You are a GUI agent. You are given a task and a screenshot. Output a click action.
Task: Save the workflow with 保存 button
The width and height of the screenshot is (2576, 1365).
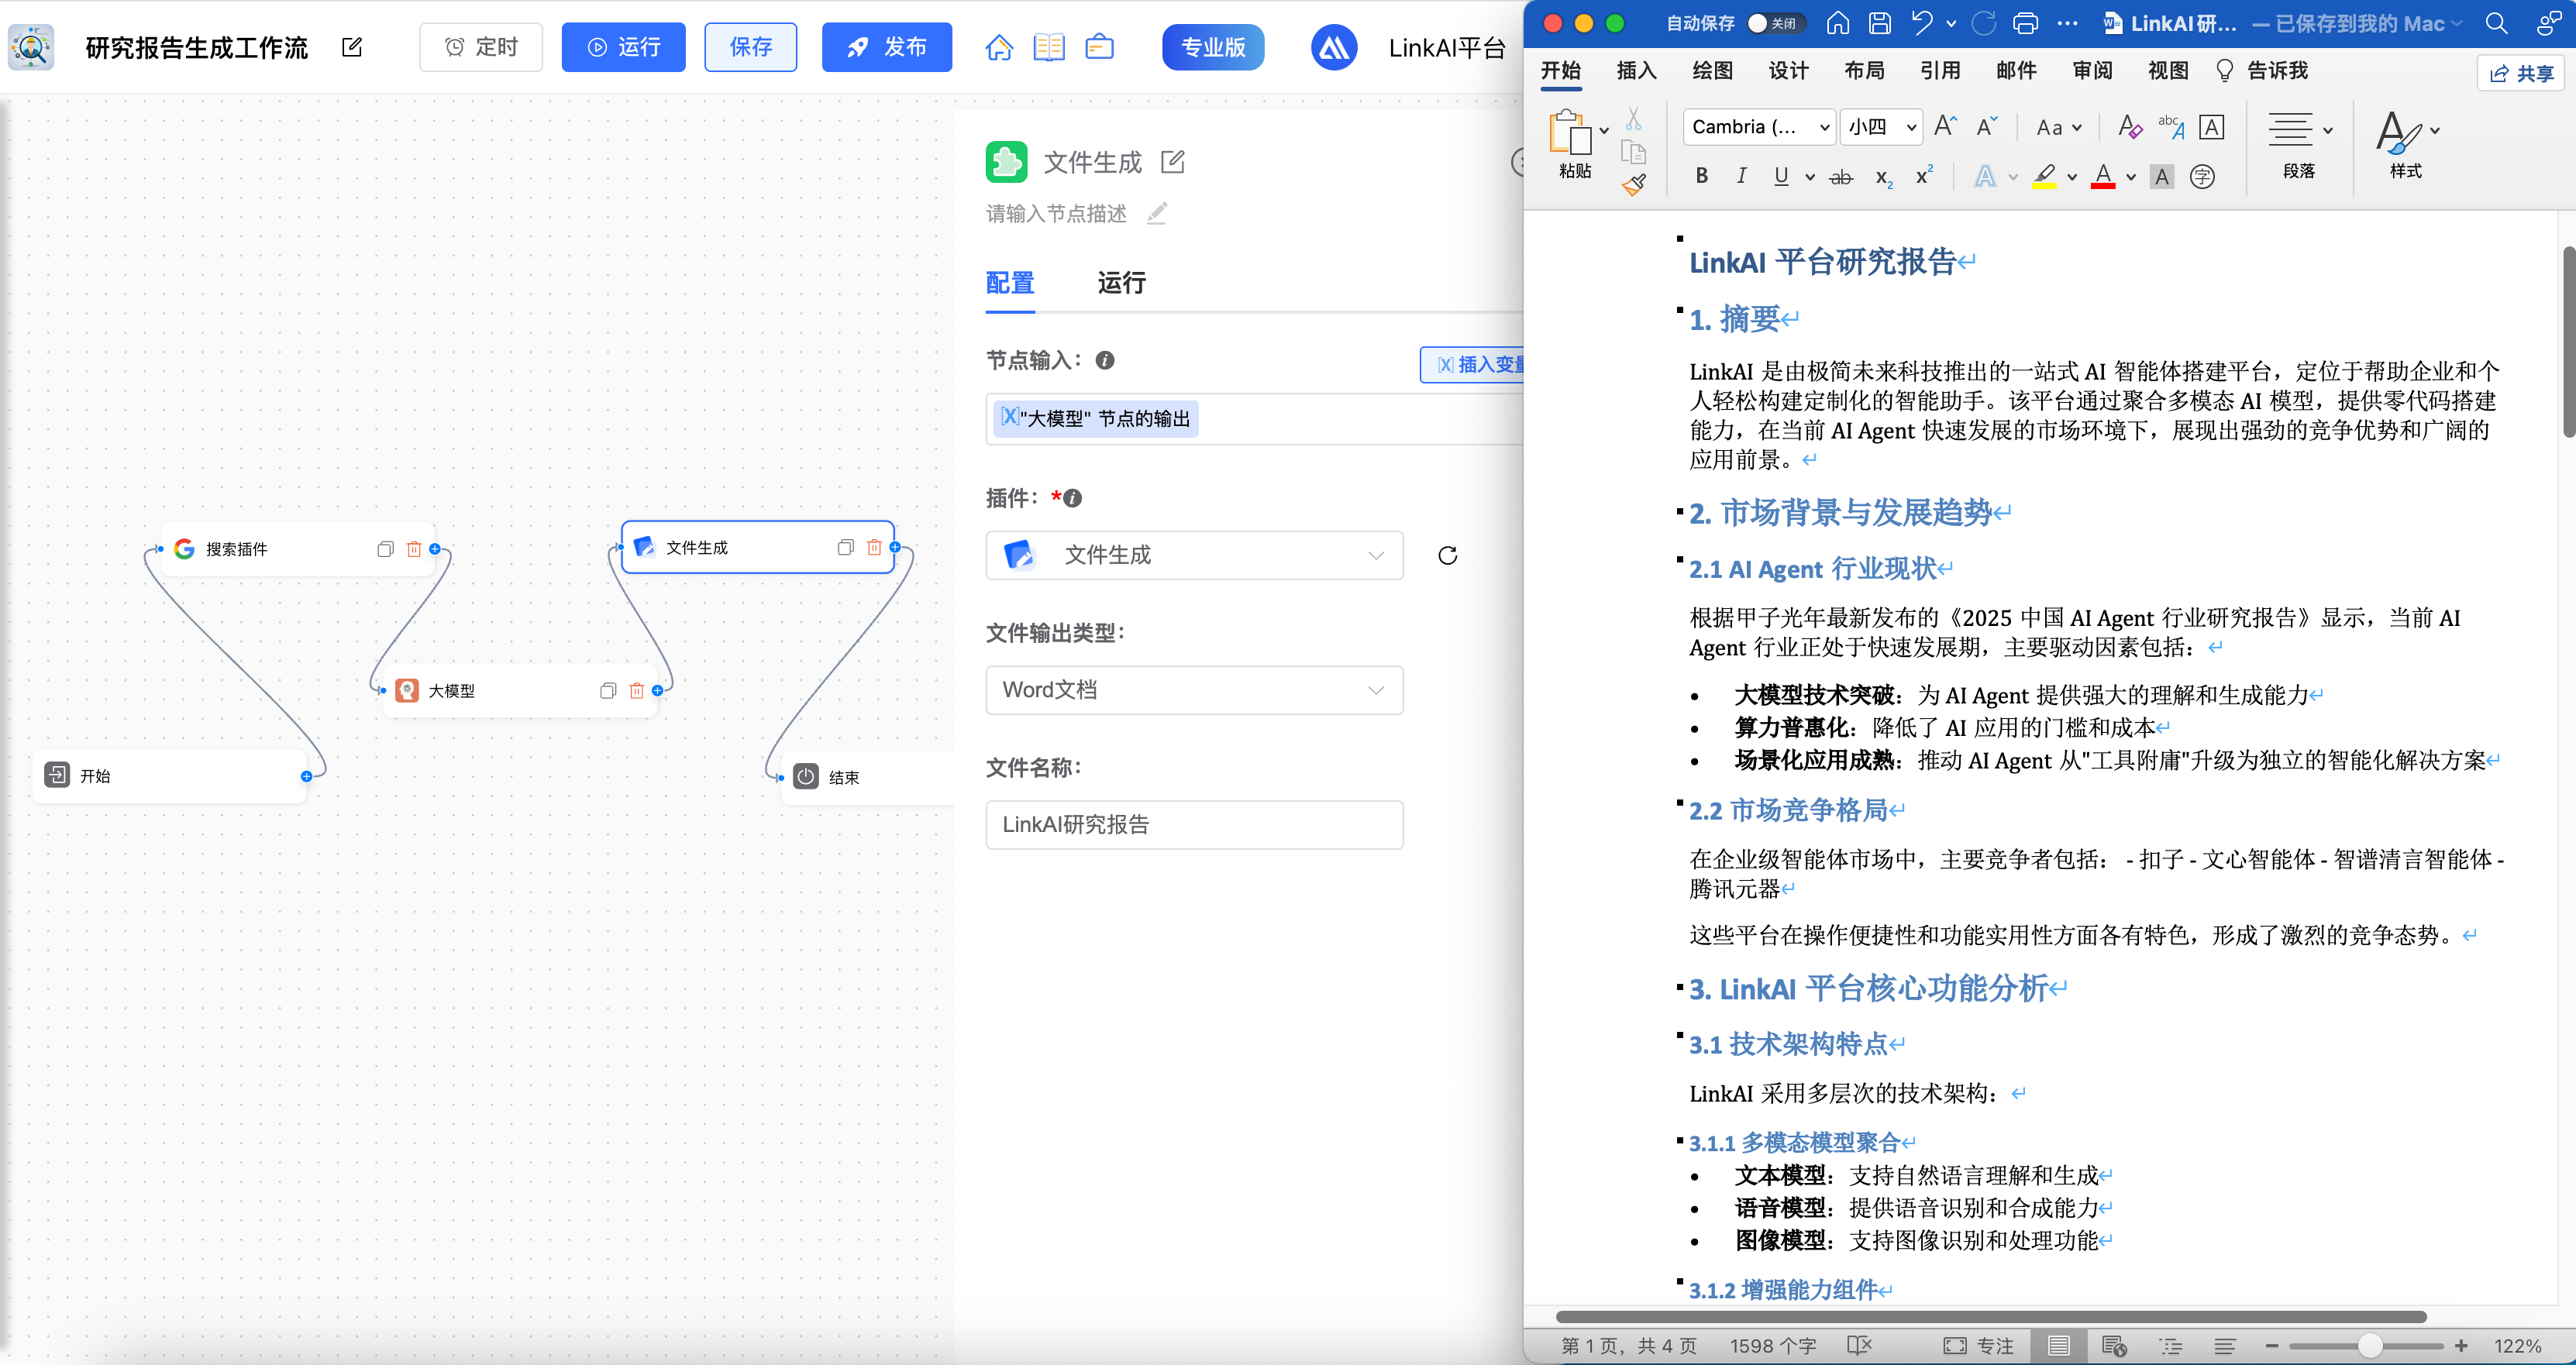pos(750,47)
